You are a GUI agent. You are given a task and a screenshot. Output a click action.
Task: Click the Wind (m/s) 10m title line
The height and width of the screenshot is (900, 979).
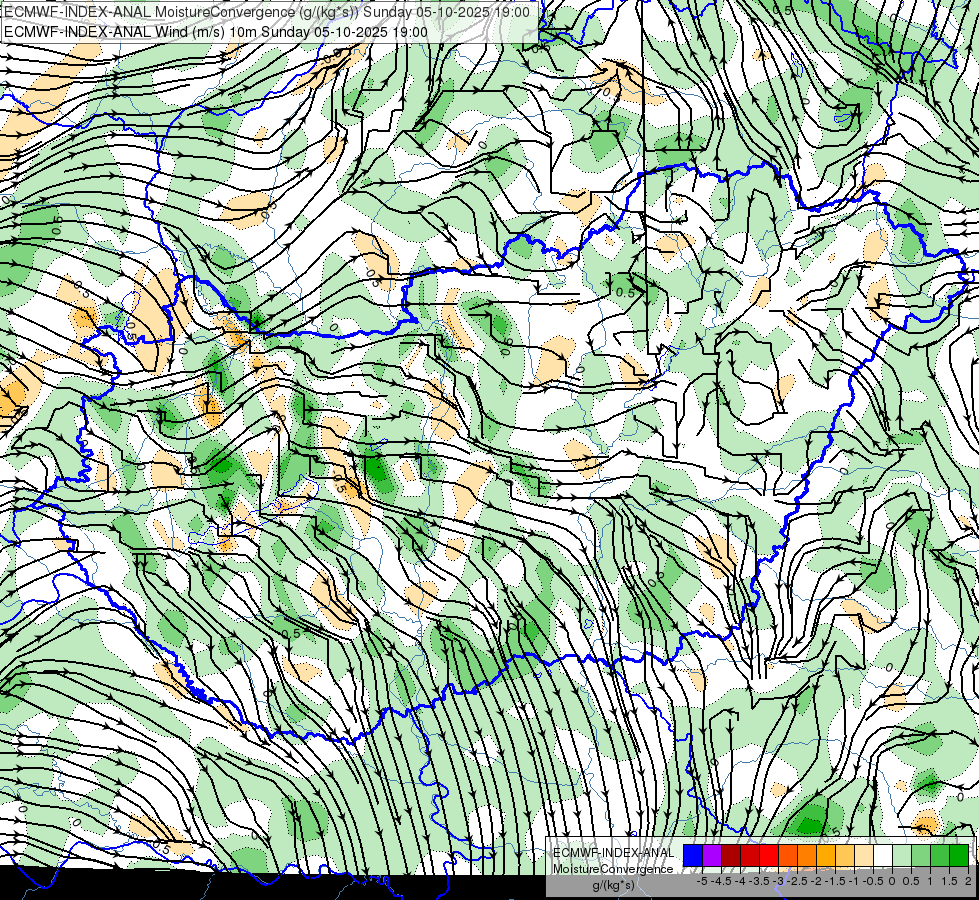pos(216,32)
